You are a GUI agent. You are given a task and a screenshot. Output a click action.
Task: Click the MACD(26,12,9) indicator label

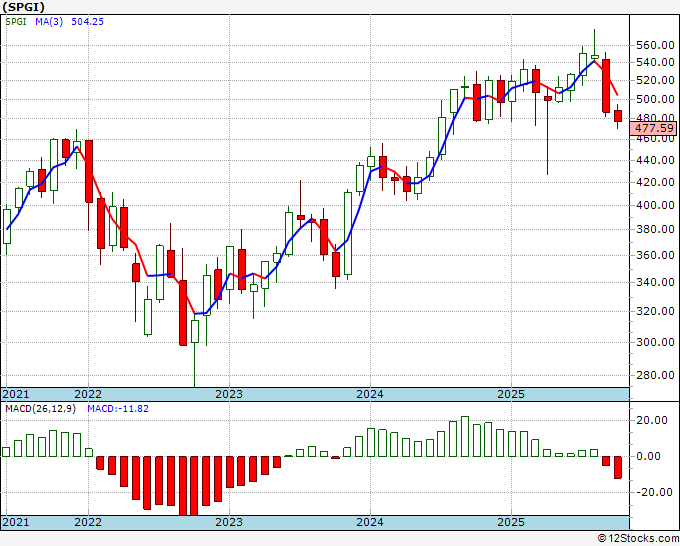41,409
